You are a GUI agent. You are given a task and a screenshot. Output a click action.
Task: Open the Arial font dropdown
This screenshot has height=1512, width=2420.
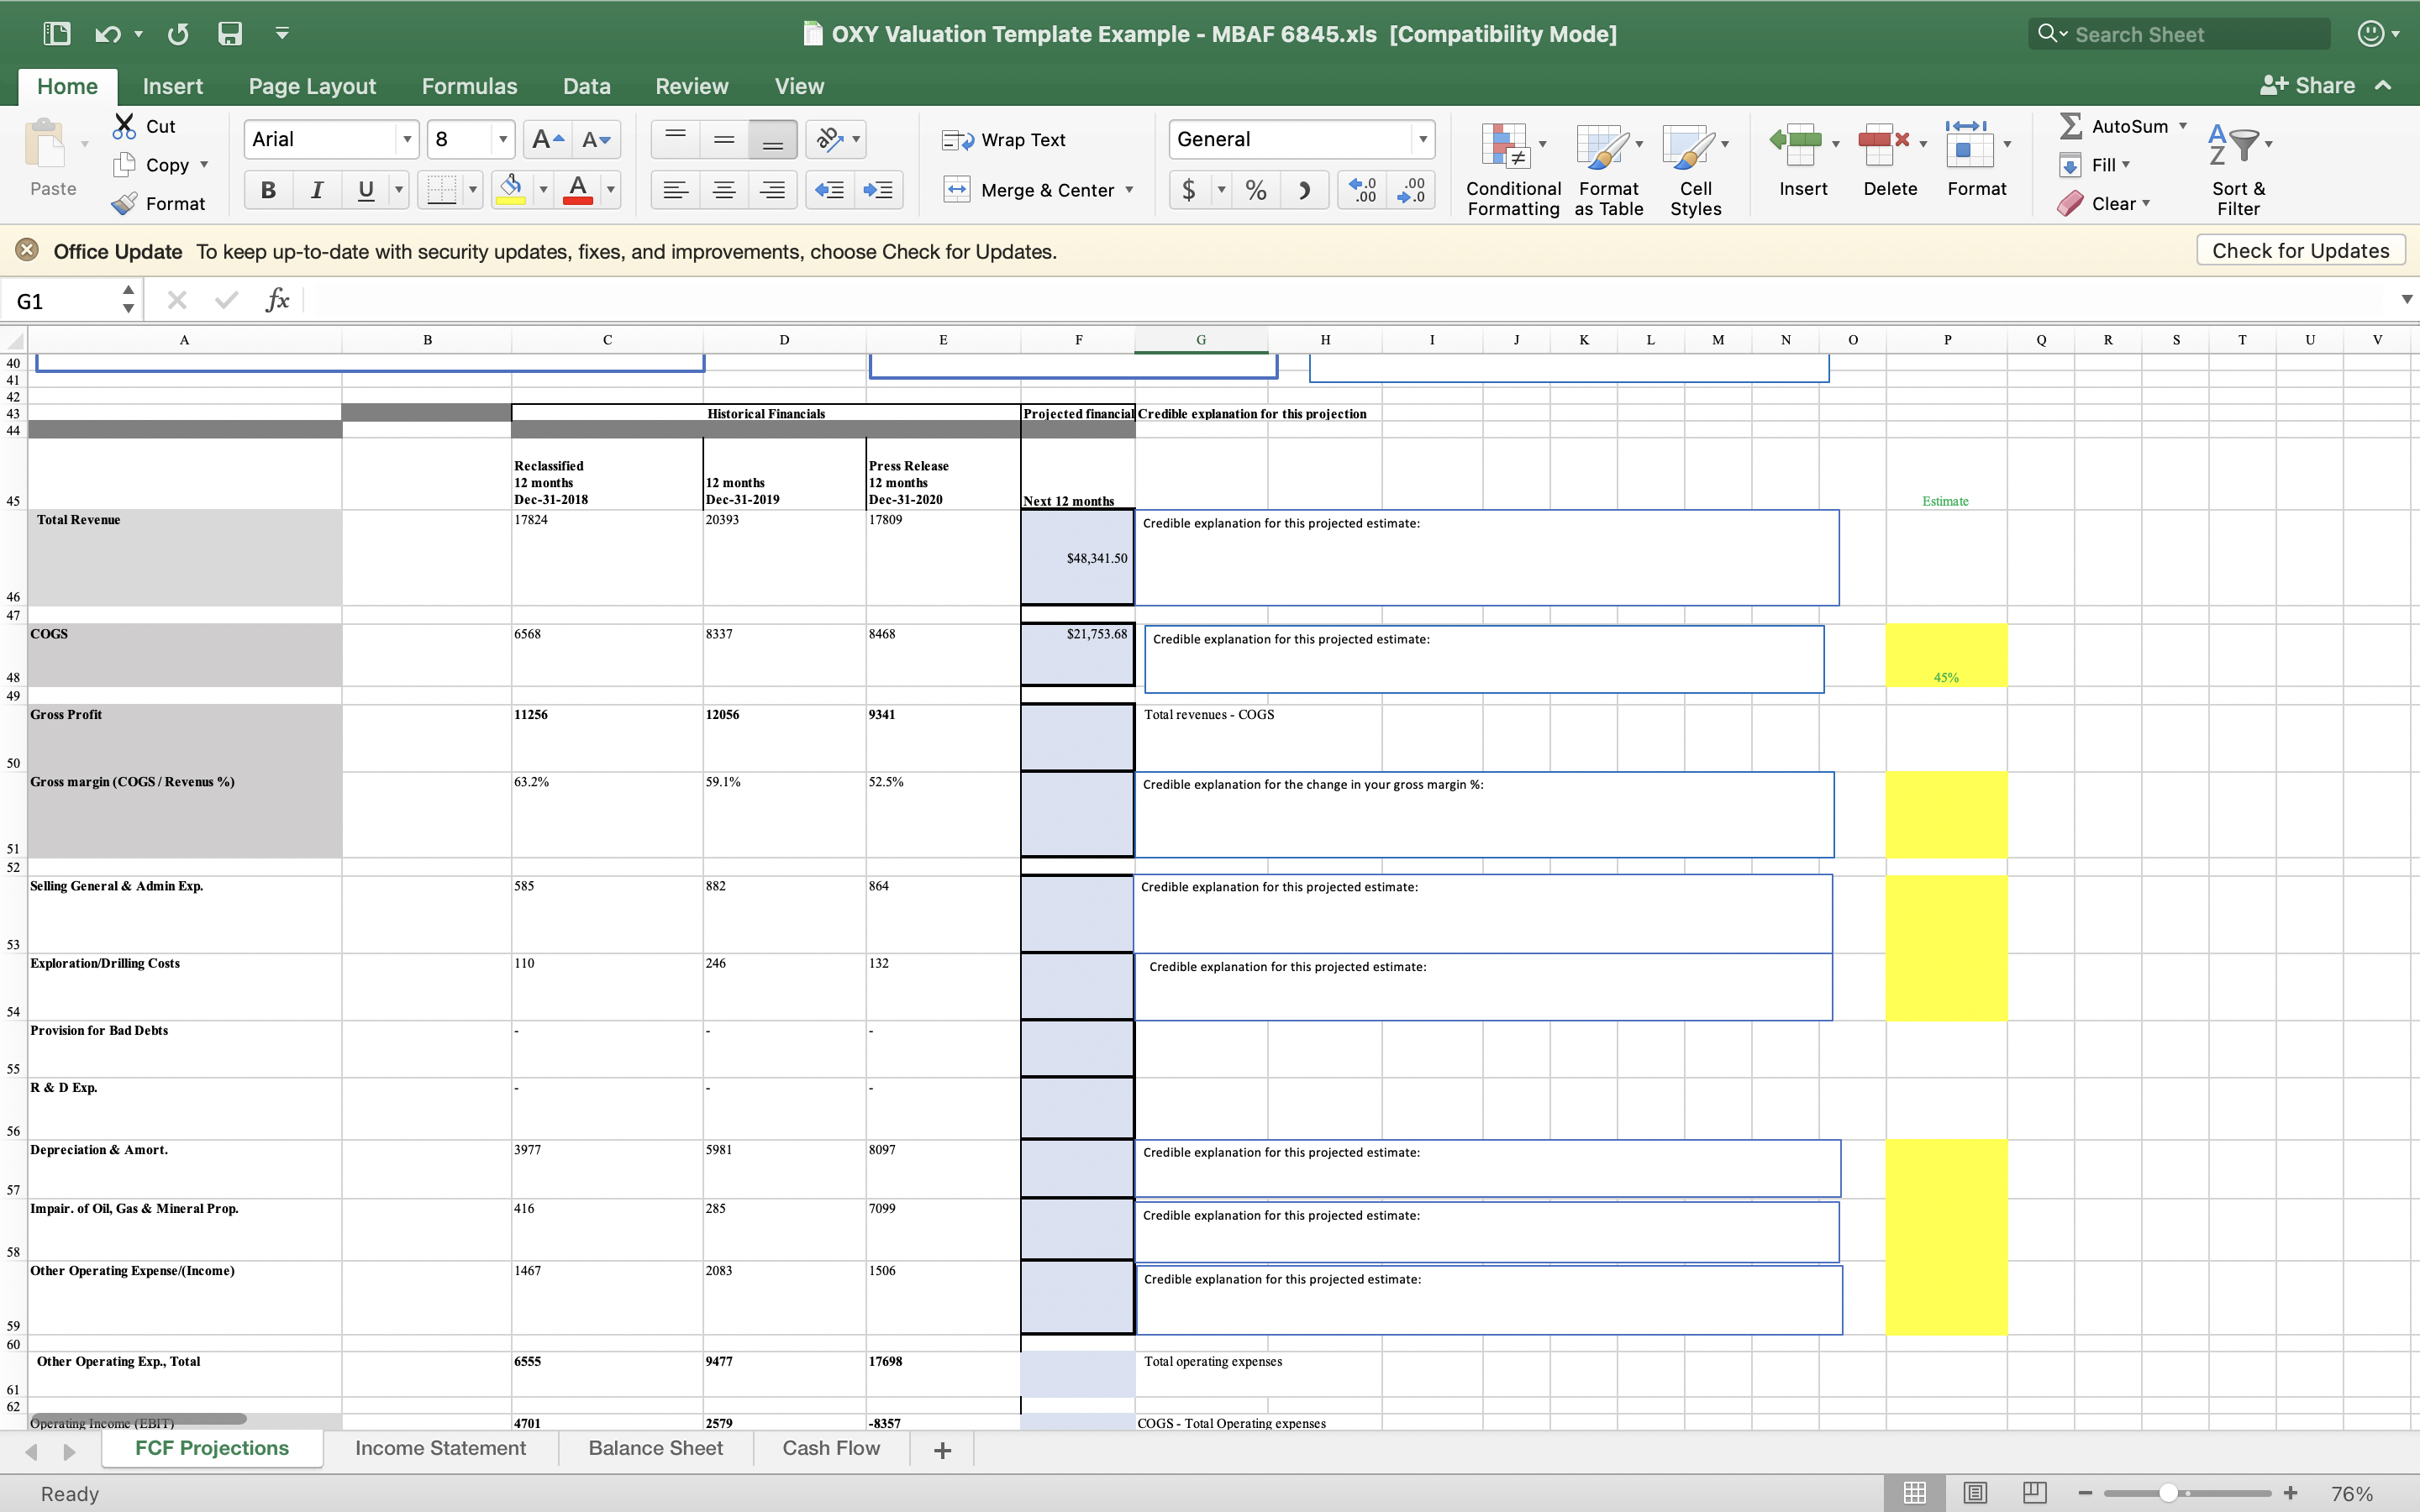407,139
